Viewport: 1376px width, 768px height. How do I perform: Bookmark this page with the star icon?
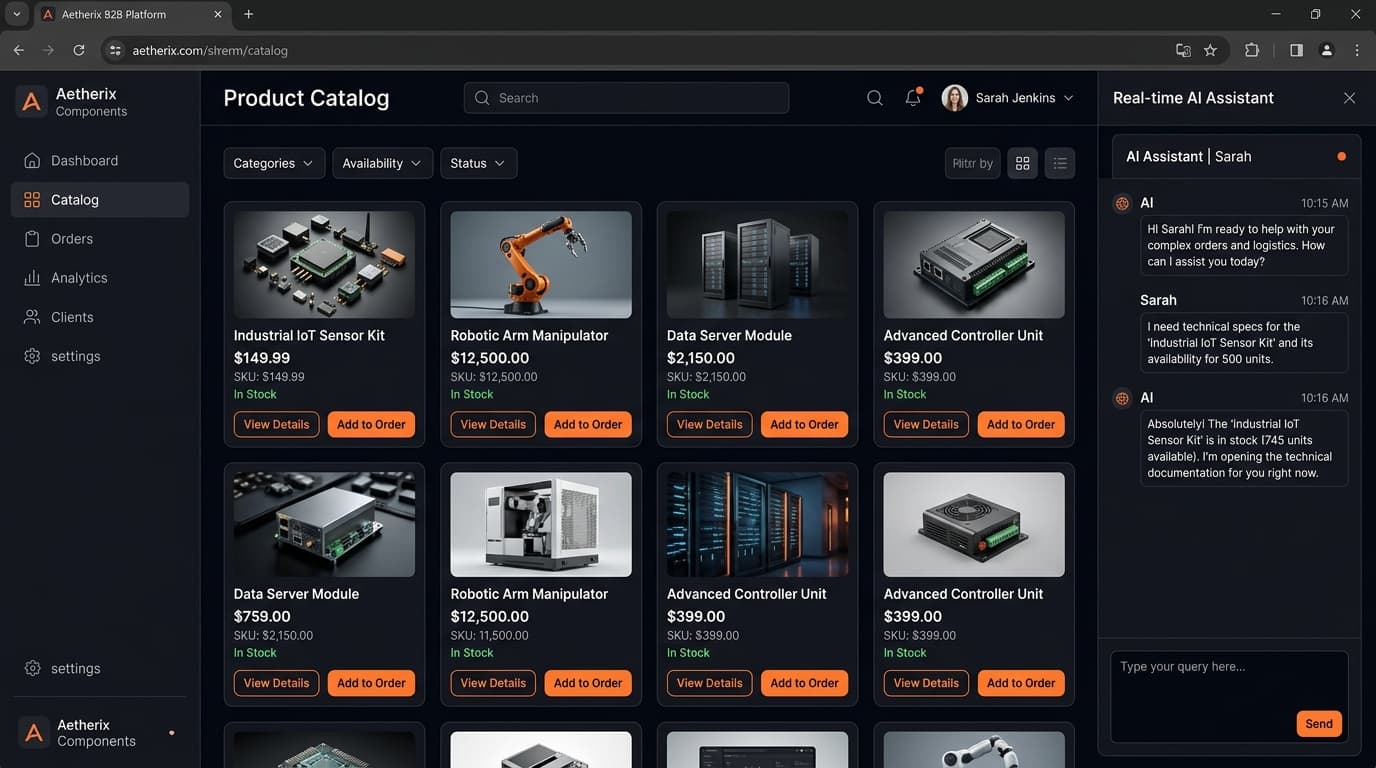click(1210, 50)
